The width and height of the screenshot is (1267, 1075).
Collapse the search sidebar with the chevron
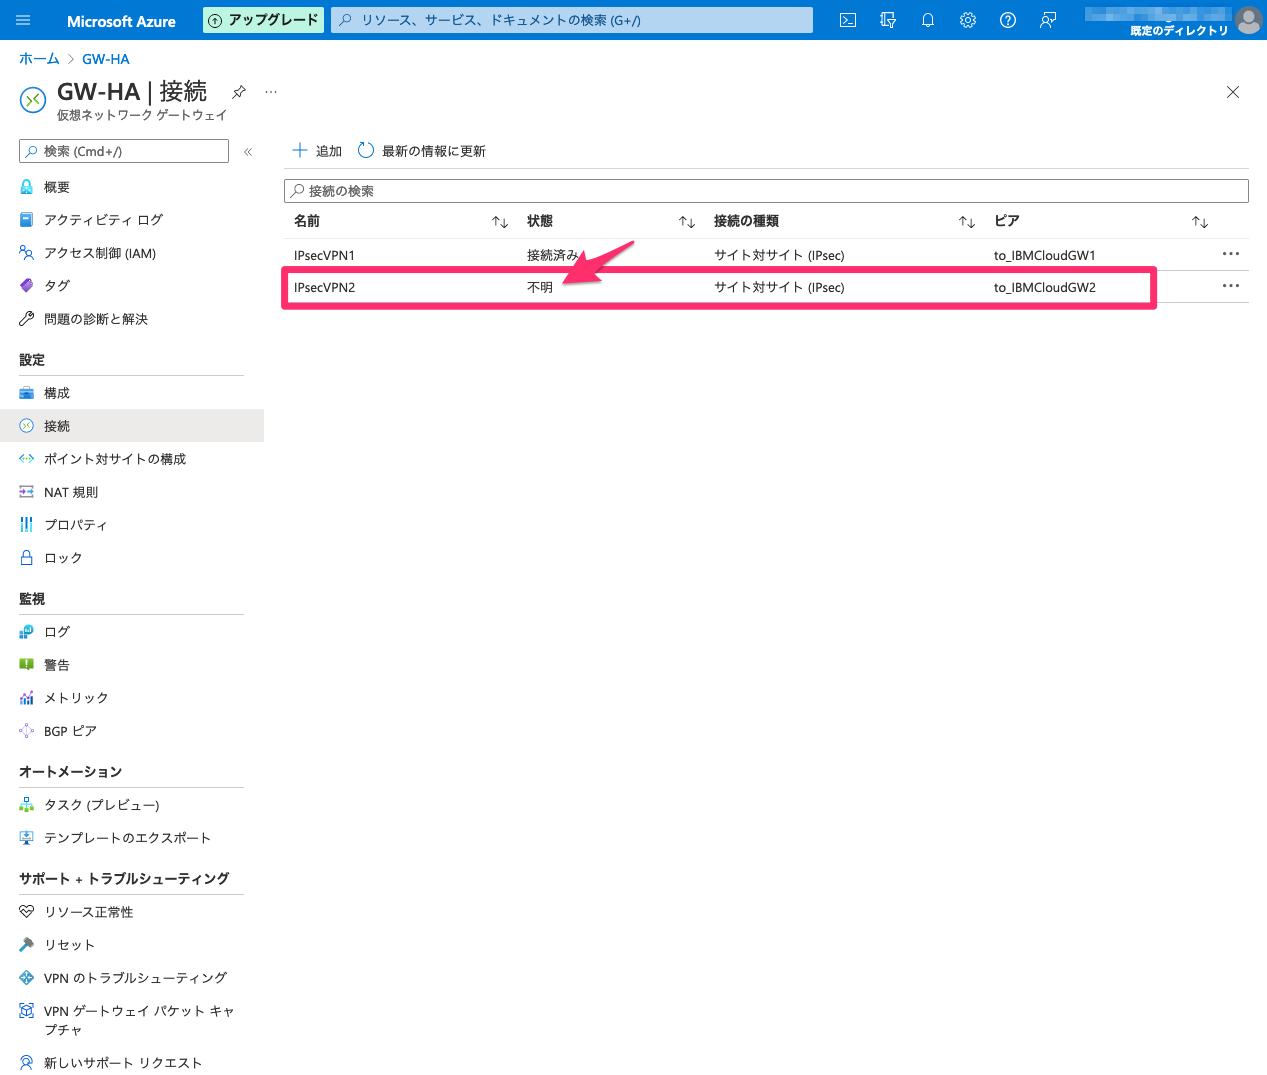click(x=247, y=151)
